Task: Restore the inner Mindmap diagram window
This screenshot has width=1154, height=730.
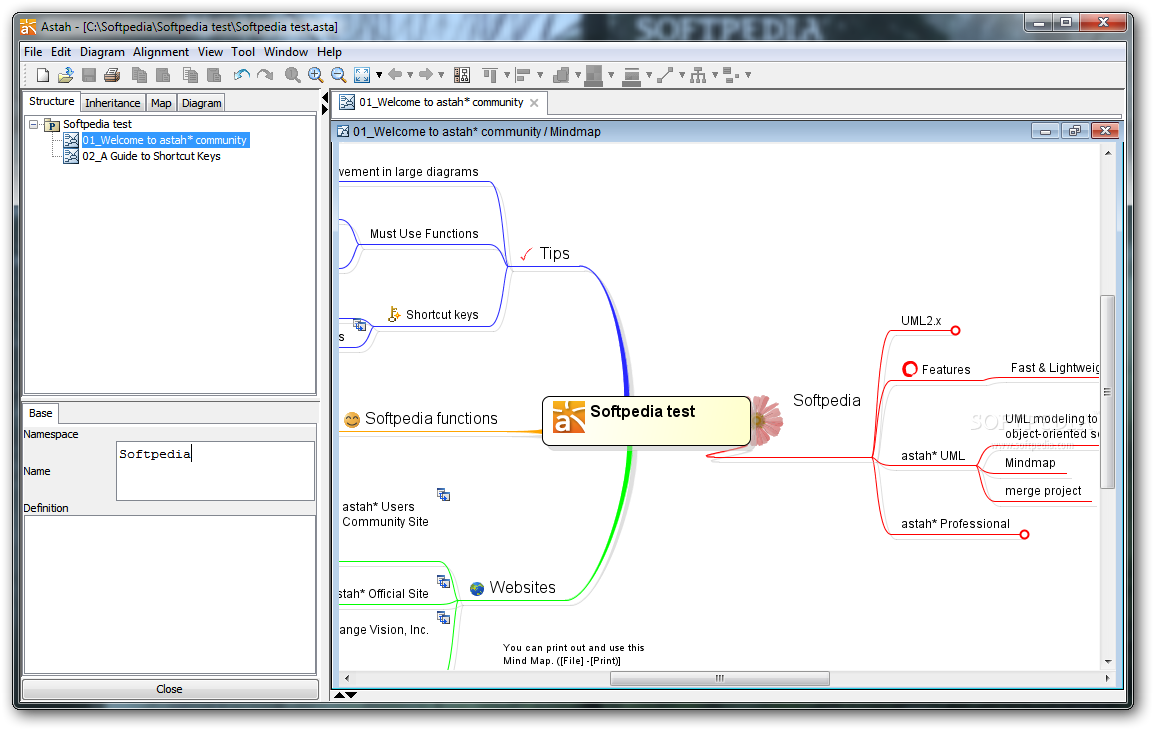Action: point(1075,132)
